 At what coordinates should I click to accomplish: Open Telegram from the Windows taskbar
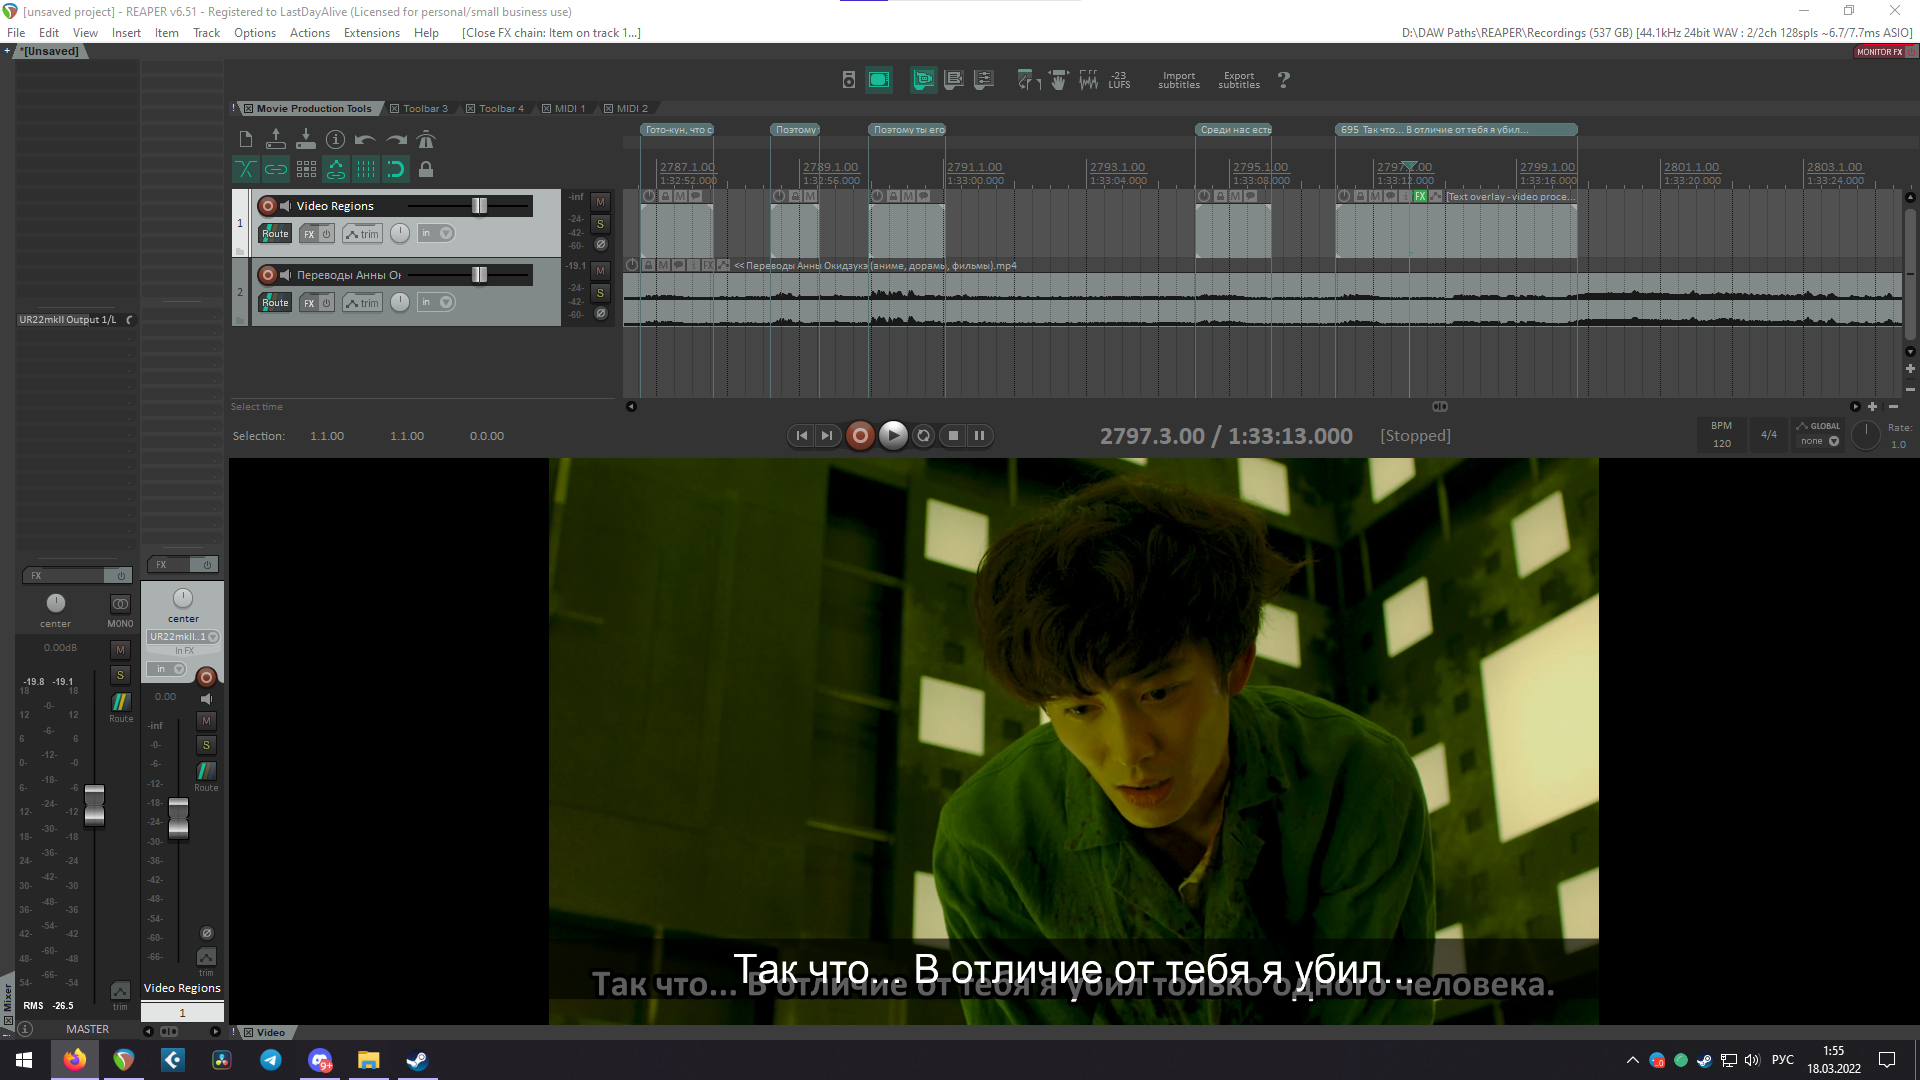(271, 1060)
